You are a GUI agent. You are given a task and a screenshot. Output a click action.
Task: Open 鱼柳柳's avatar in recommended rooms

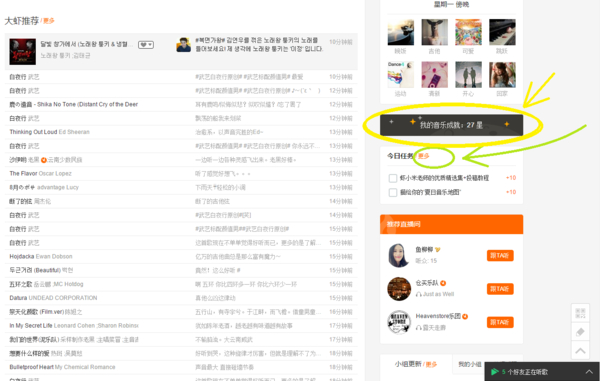click(x=399, y=256)
